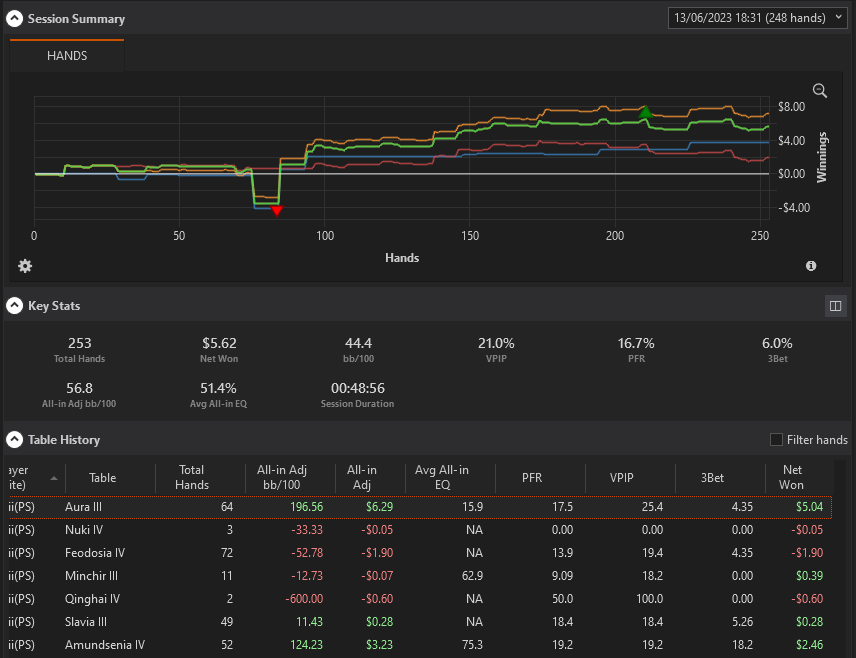The image size is (856, 658).
Task: Select the HANDS tab
Action: tap(67, 56)
